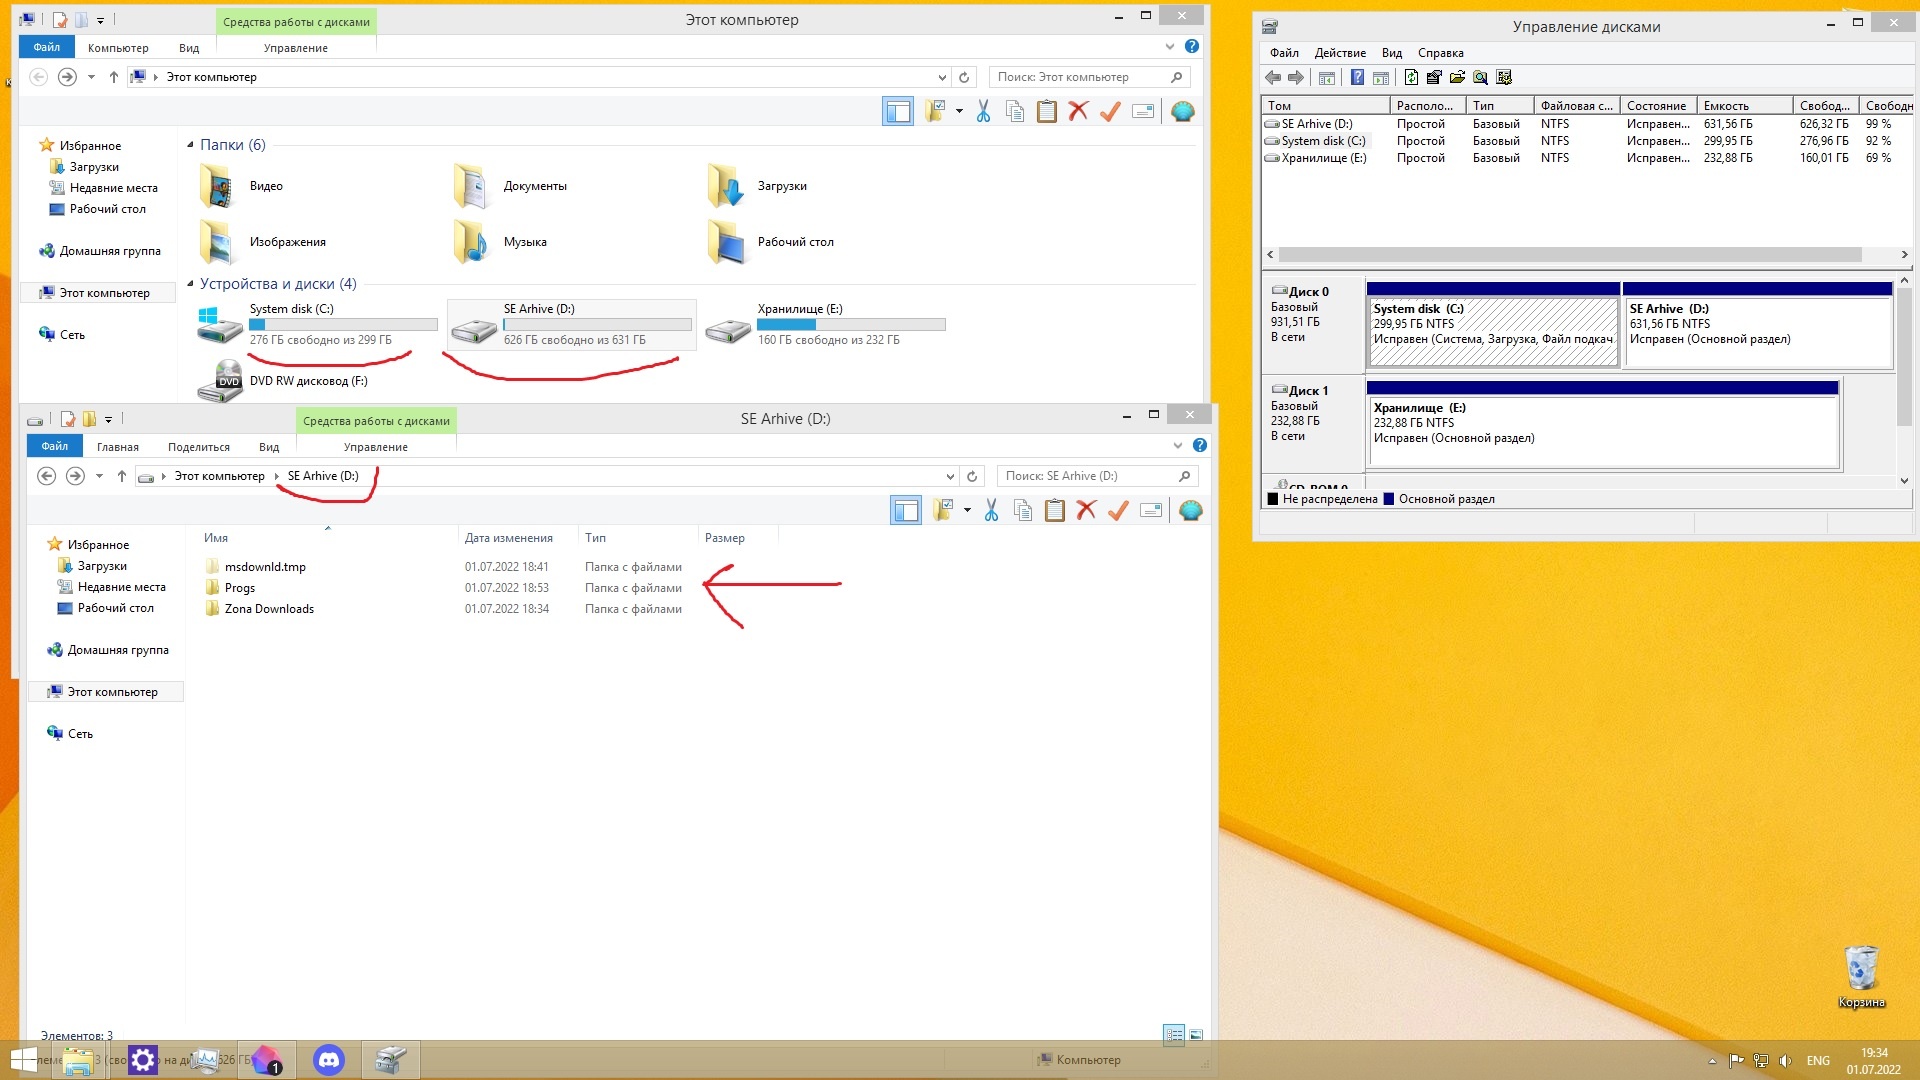Click the shell icon in SE Arhive toolbar
This screenshot has height=1080, width=1920.
[1190, 511]
